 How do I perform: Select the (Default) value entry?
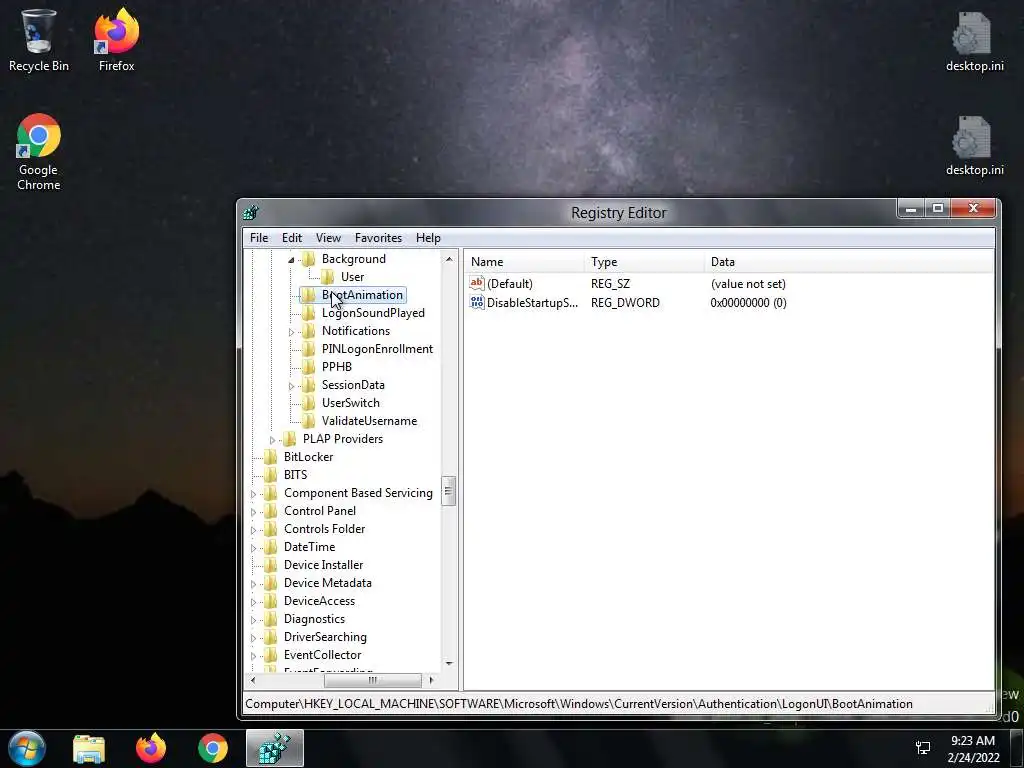[509, 283]
